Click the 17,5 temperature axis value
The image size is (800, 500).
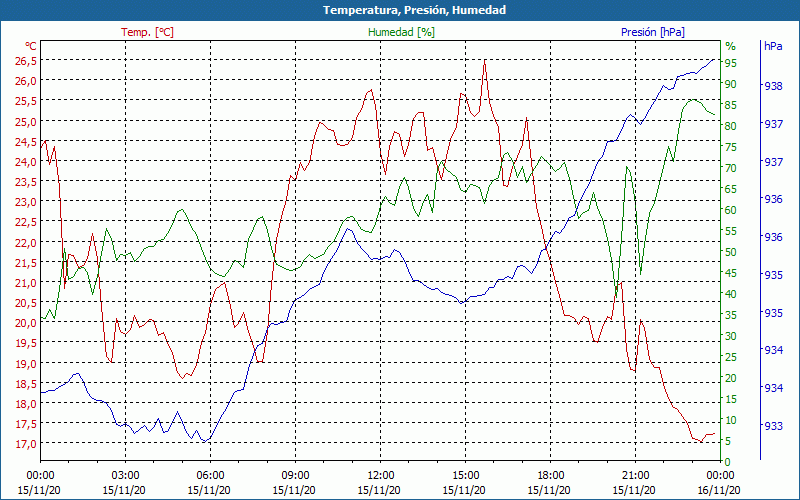(26, 424)
